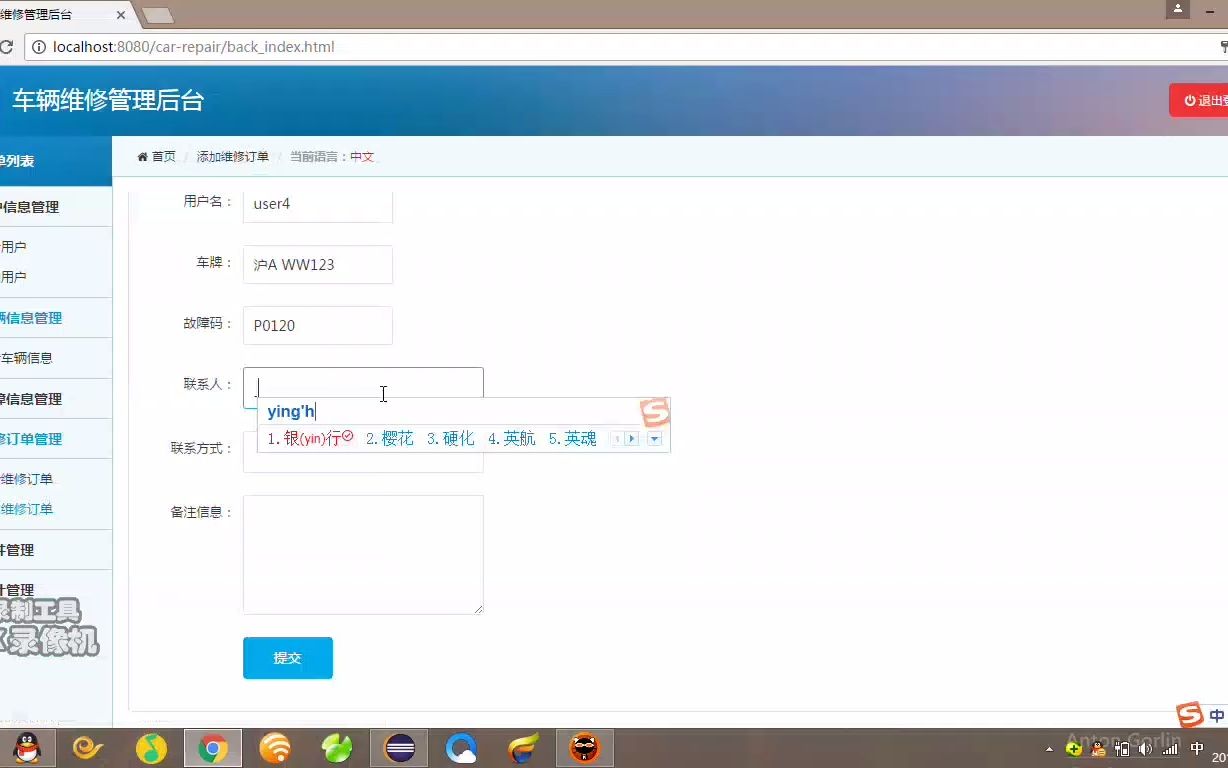Click the Sogou browser flame icon on taskbar

pos(521,748)
